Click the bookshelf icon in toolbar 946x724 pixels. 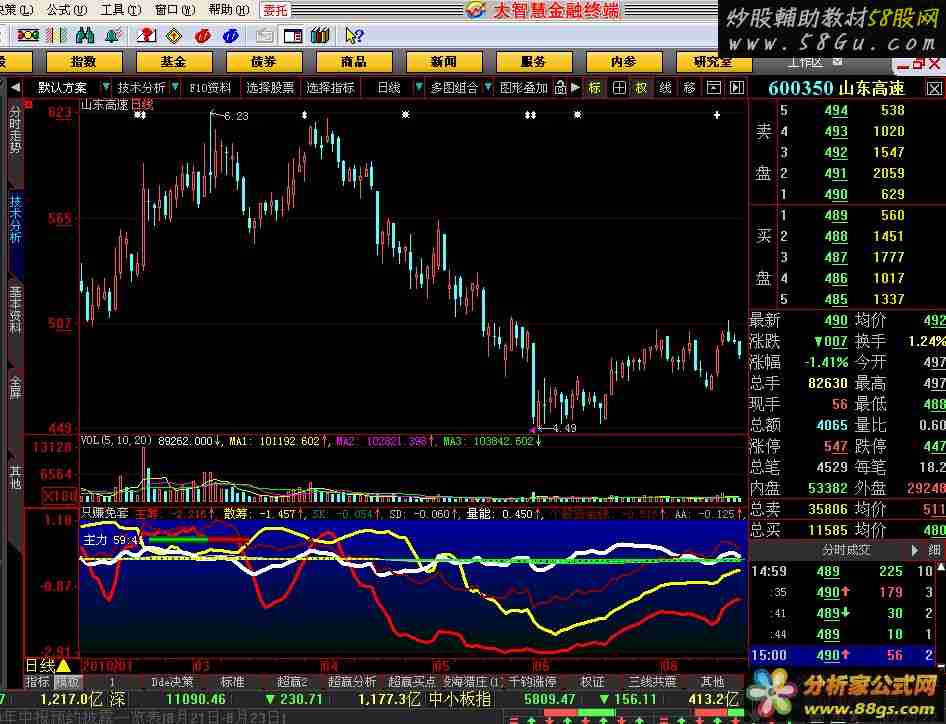click(x=320, y=36)
